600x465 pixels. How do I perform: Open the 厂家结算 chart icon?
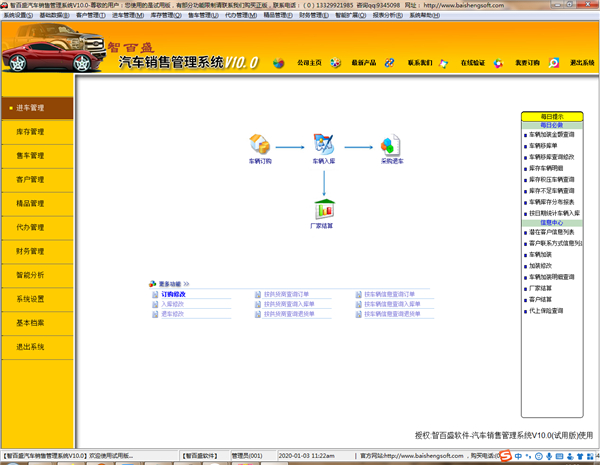pos(324,209)
